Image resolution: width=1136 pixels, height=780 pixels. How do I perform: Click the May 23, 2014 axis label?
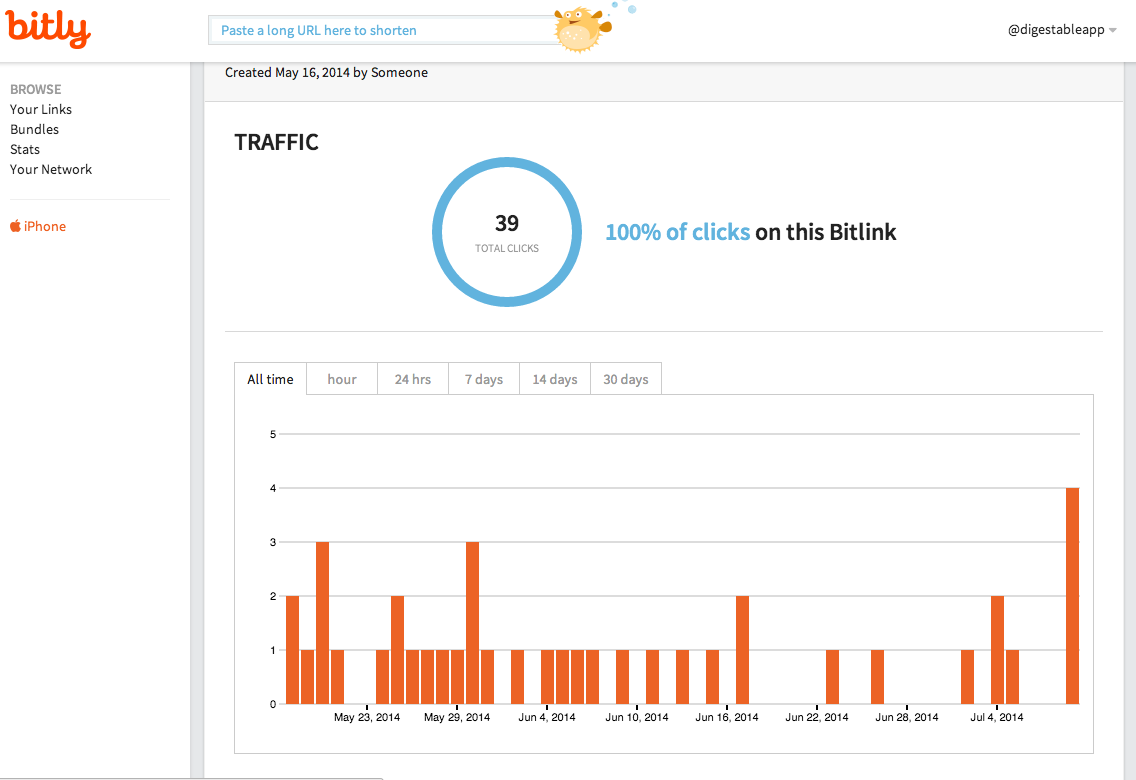(x=367, y=717)
